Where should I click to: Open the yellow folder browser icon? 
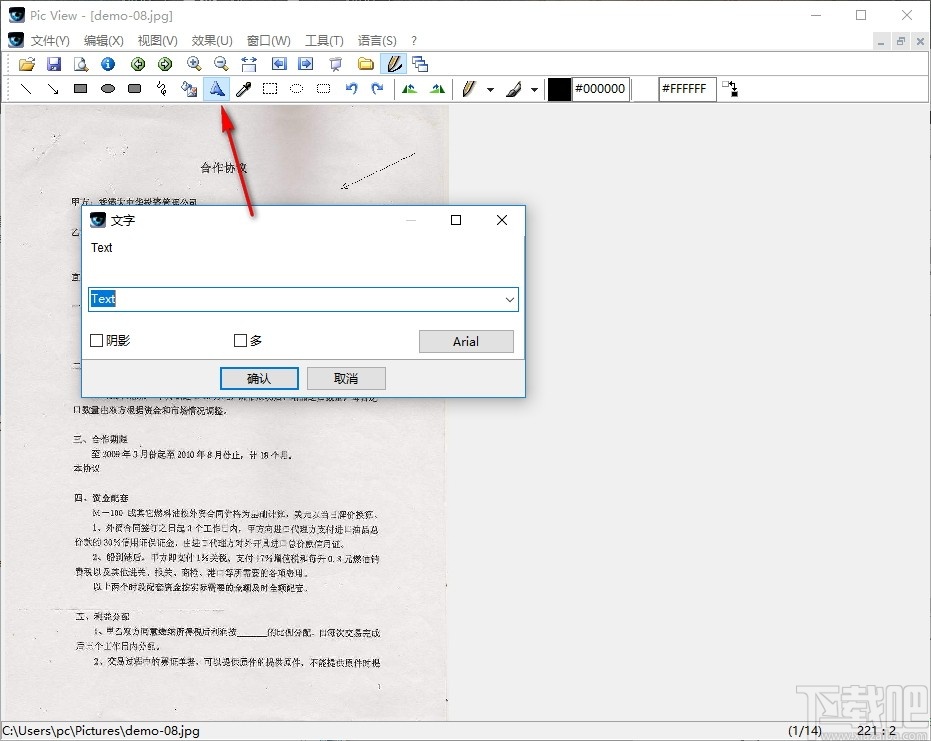[366, 64]
